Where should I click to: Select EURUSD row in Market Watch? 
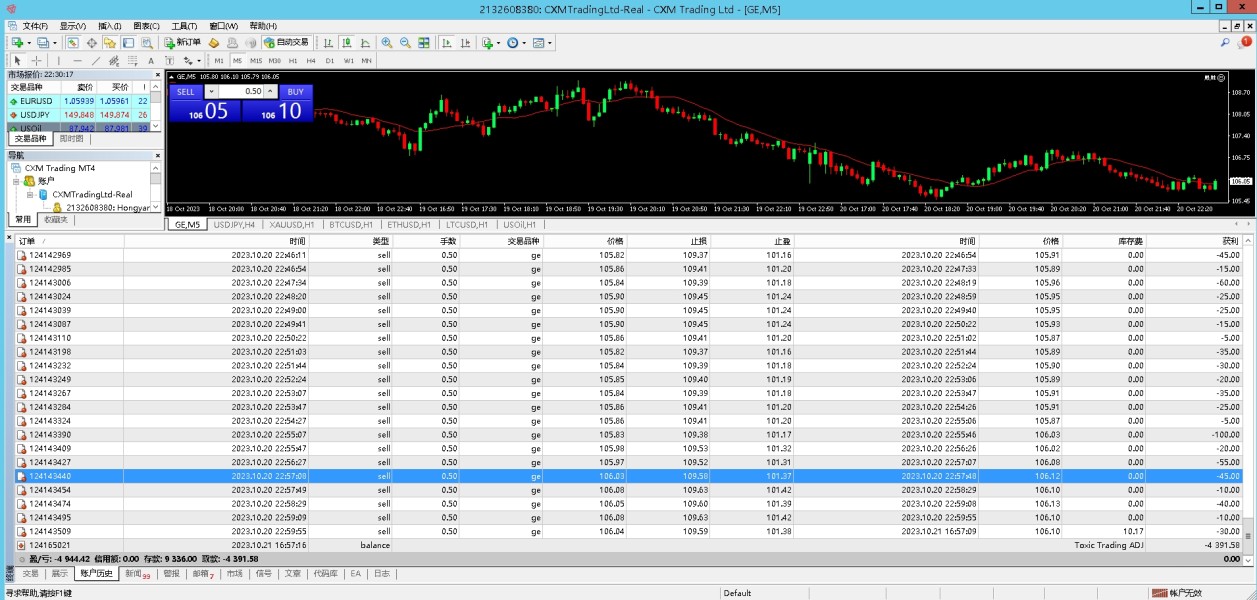(x=78, y=101)
